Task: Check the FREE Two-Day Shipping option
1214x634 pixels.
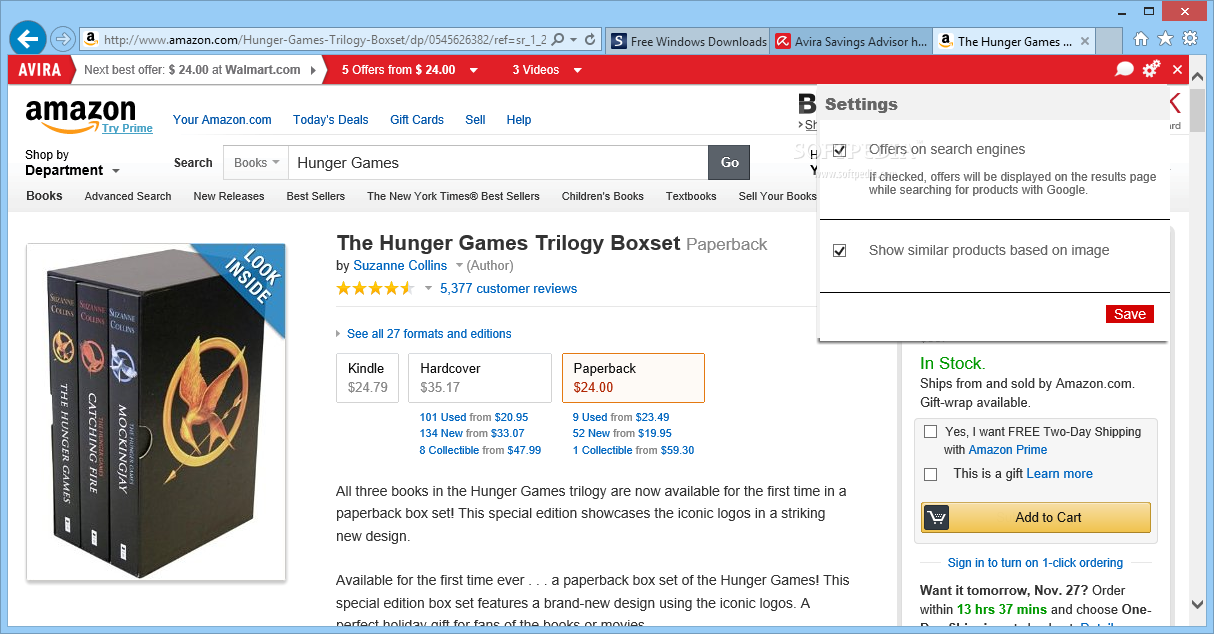Action: [x=931, y=432]
